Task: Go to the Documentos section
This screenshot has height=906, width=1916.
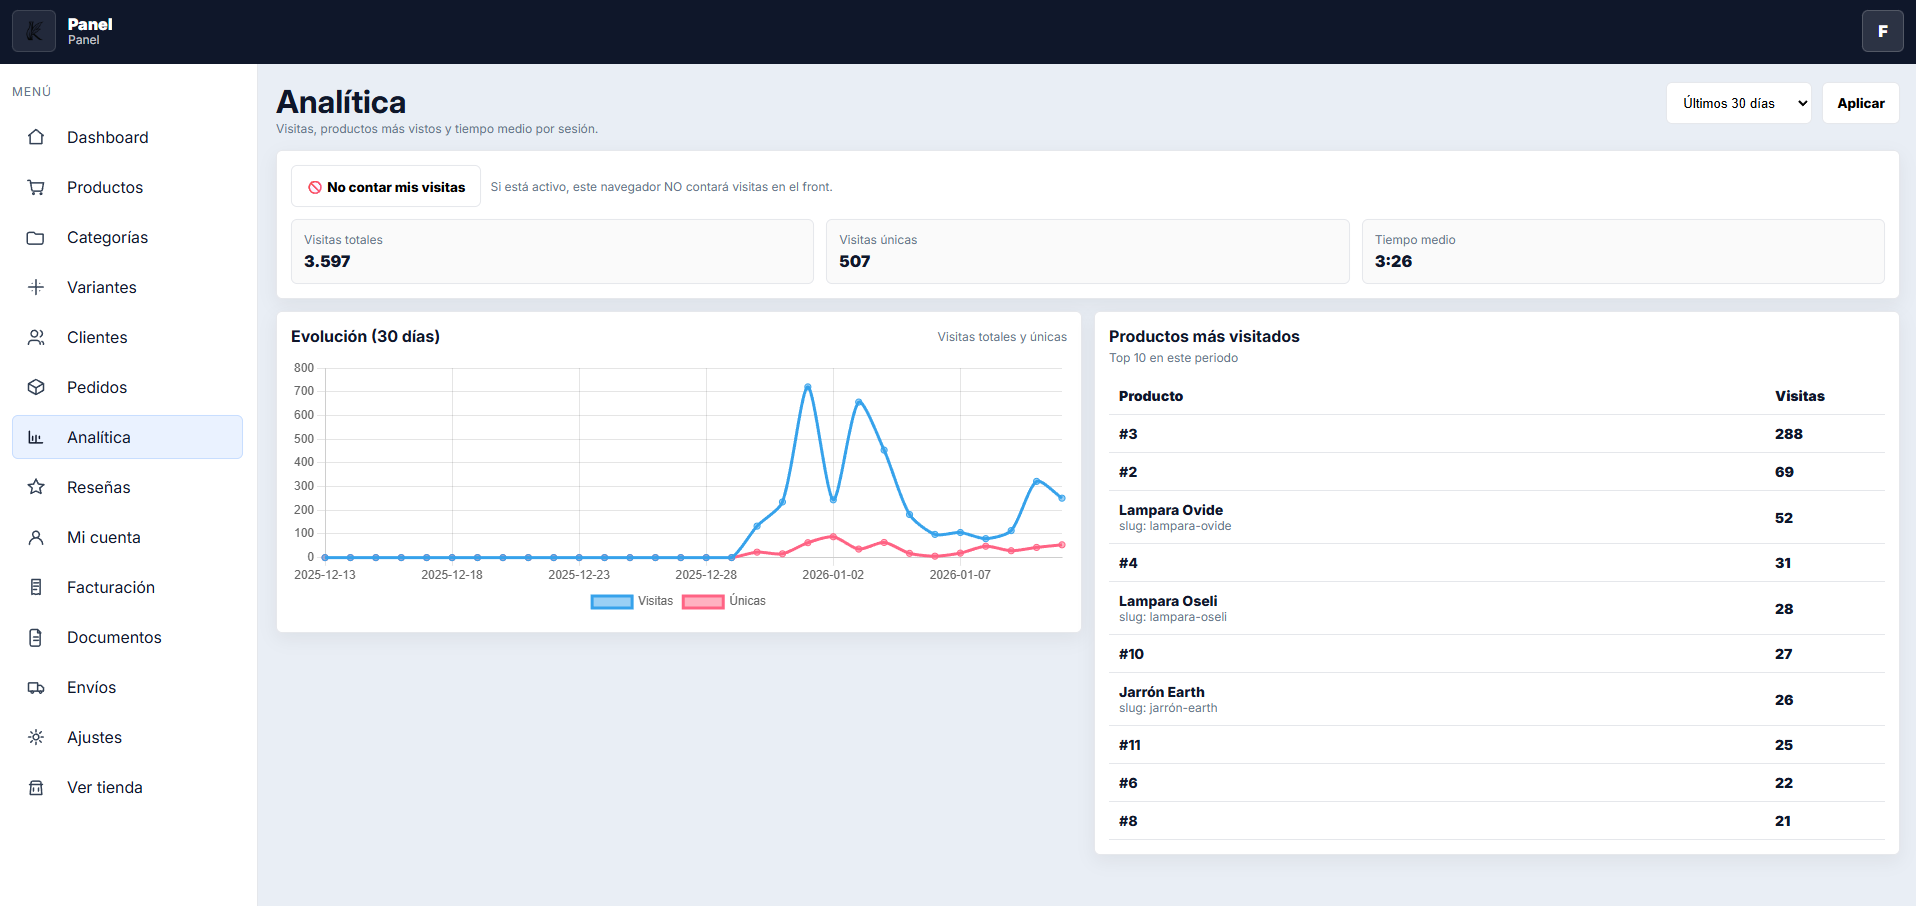Action: (114, 637)
